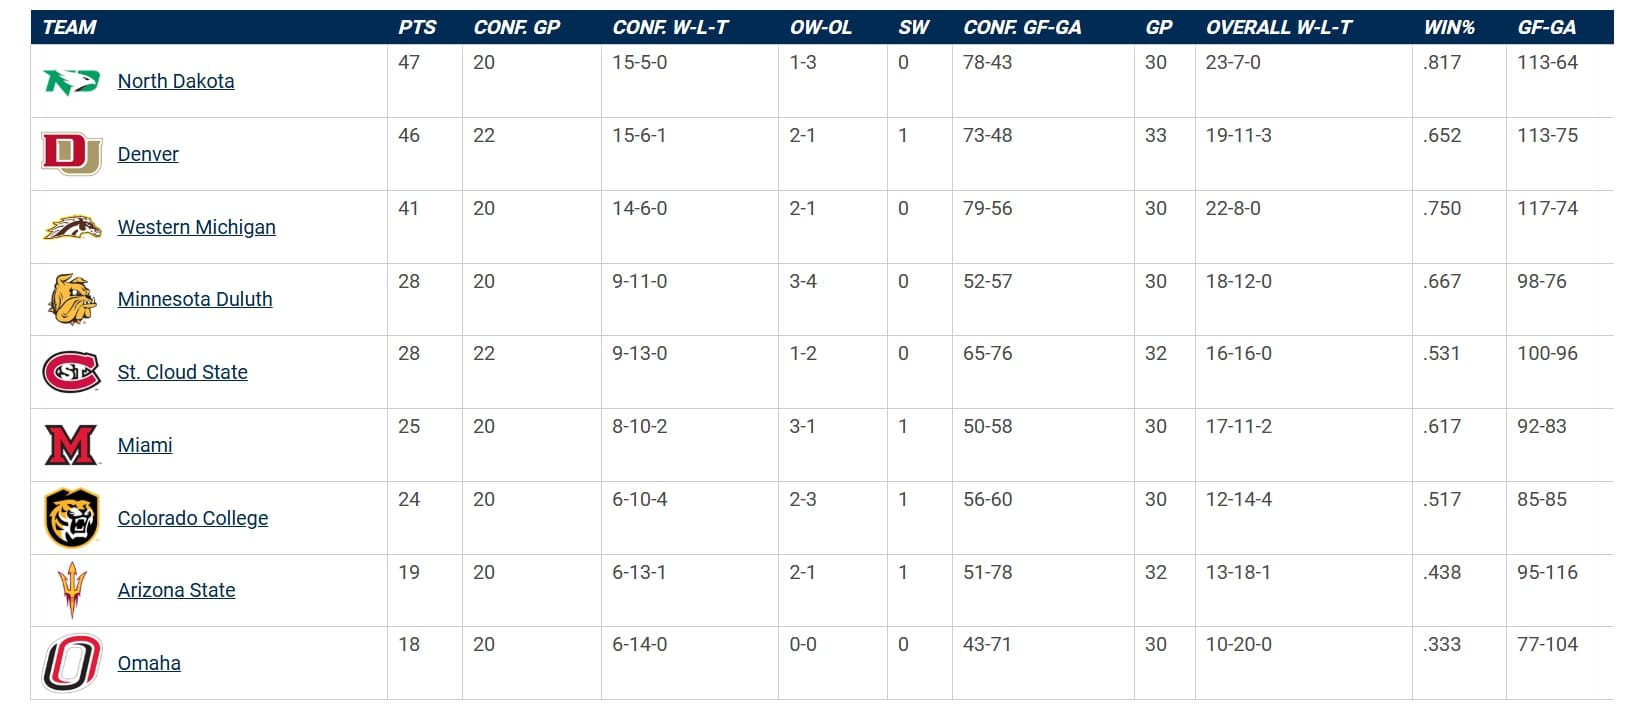The width and height of the screenshot is (1641, 714).
Task: Click the Miami red M logo
Action: [71, 445]
